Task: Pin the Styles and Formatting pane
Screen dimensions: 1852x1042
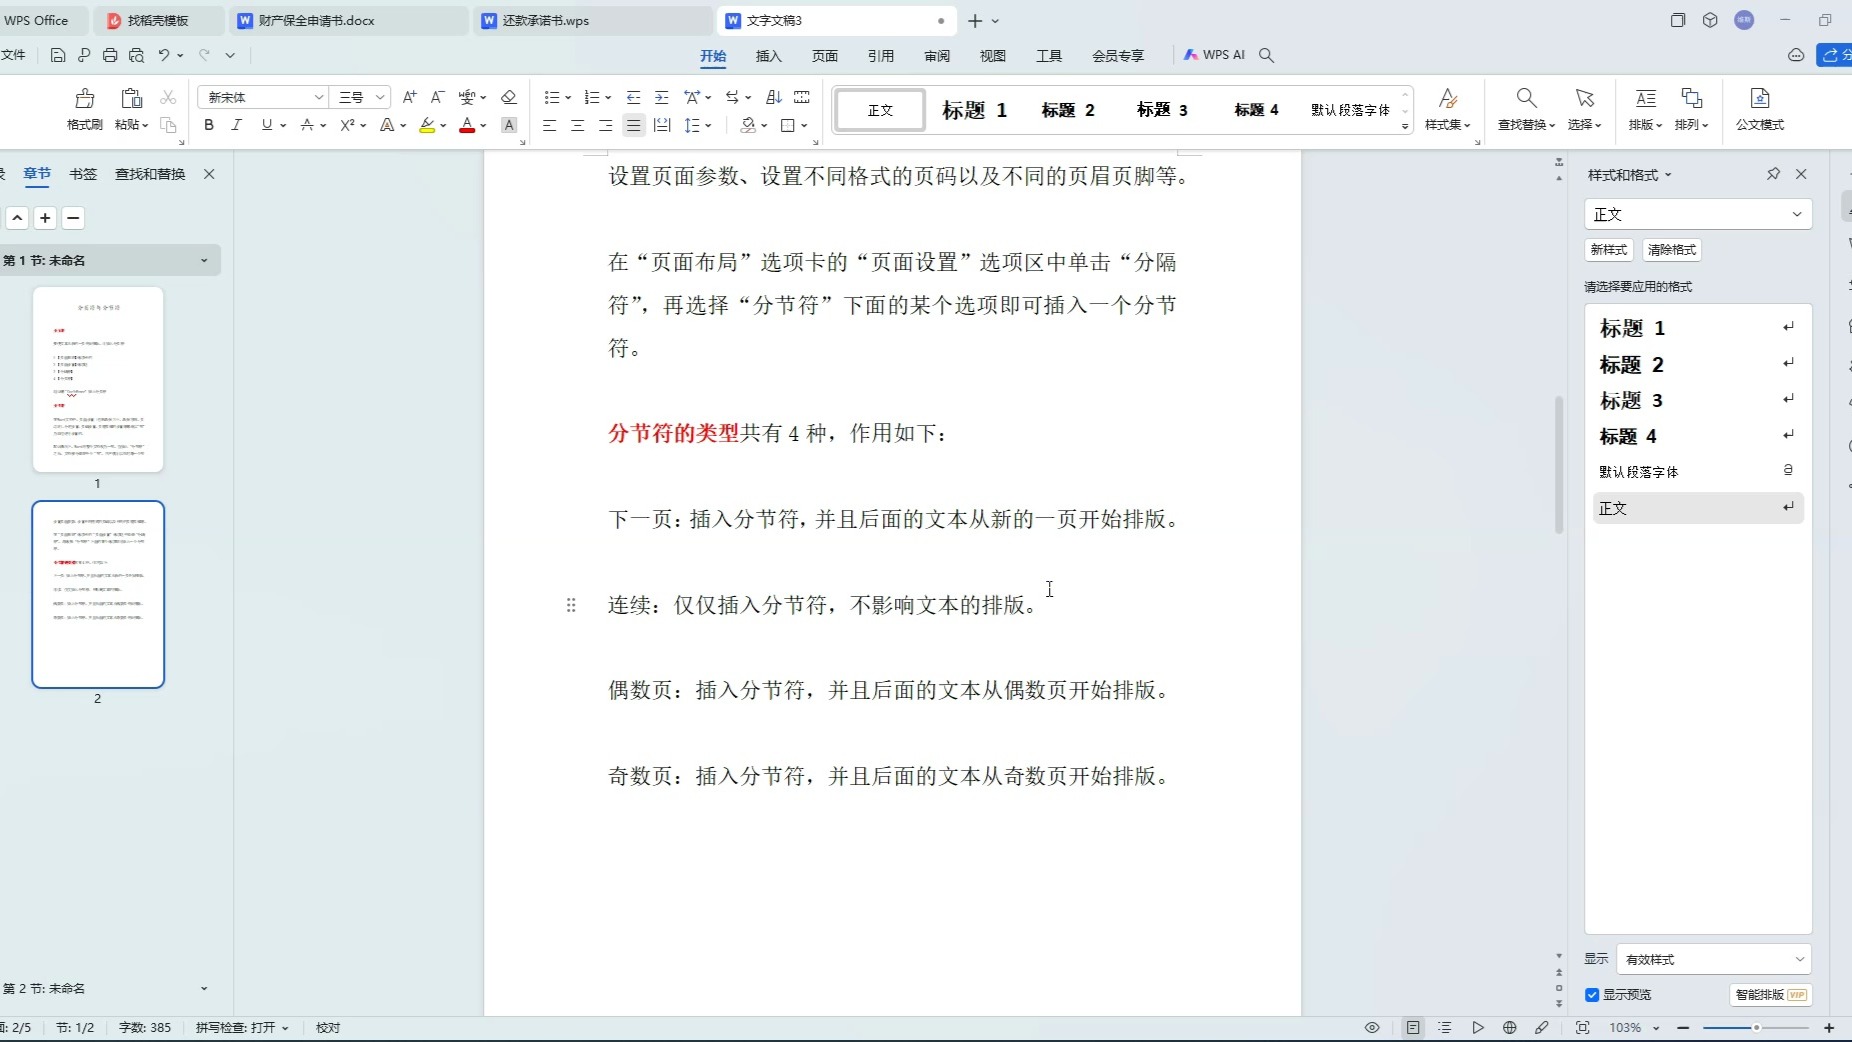Action: [1773, 174]
